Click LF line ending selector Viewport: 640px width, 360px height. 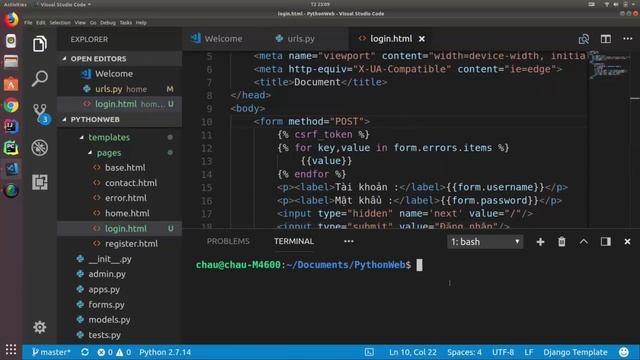coord(529,352)
